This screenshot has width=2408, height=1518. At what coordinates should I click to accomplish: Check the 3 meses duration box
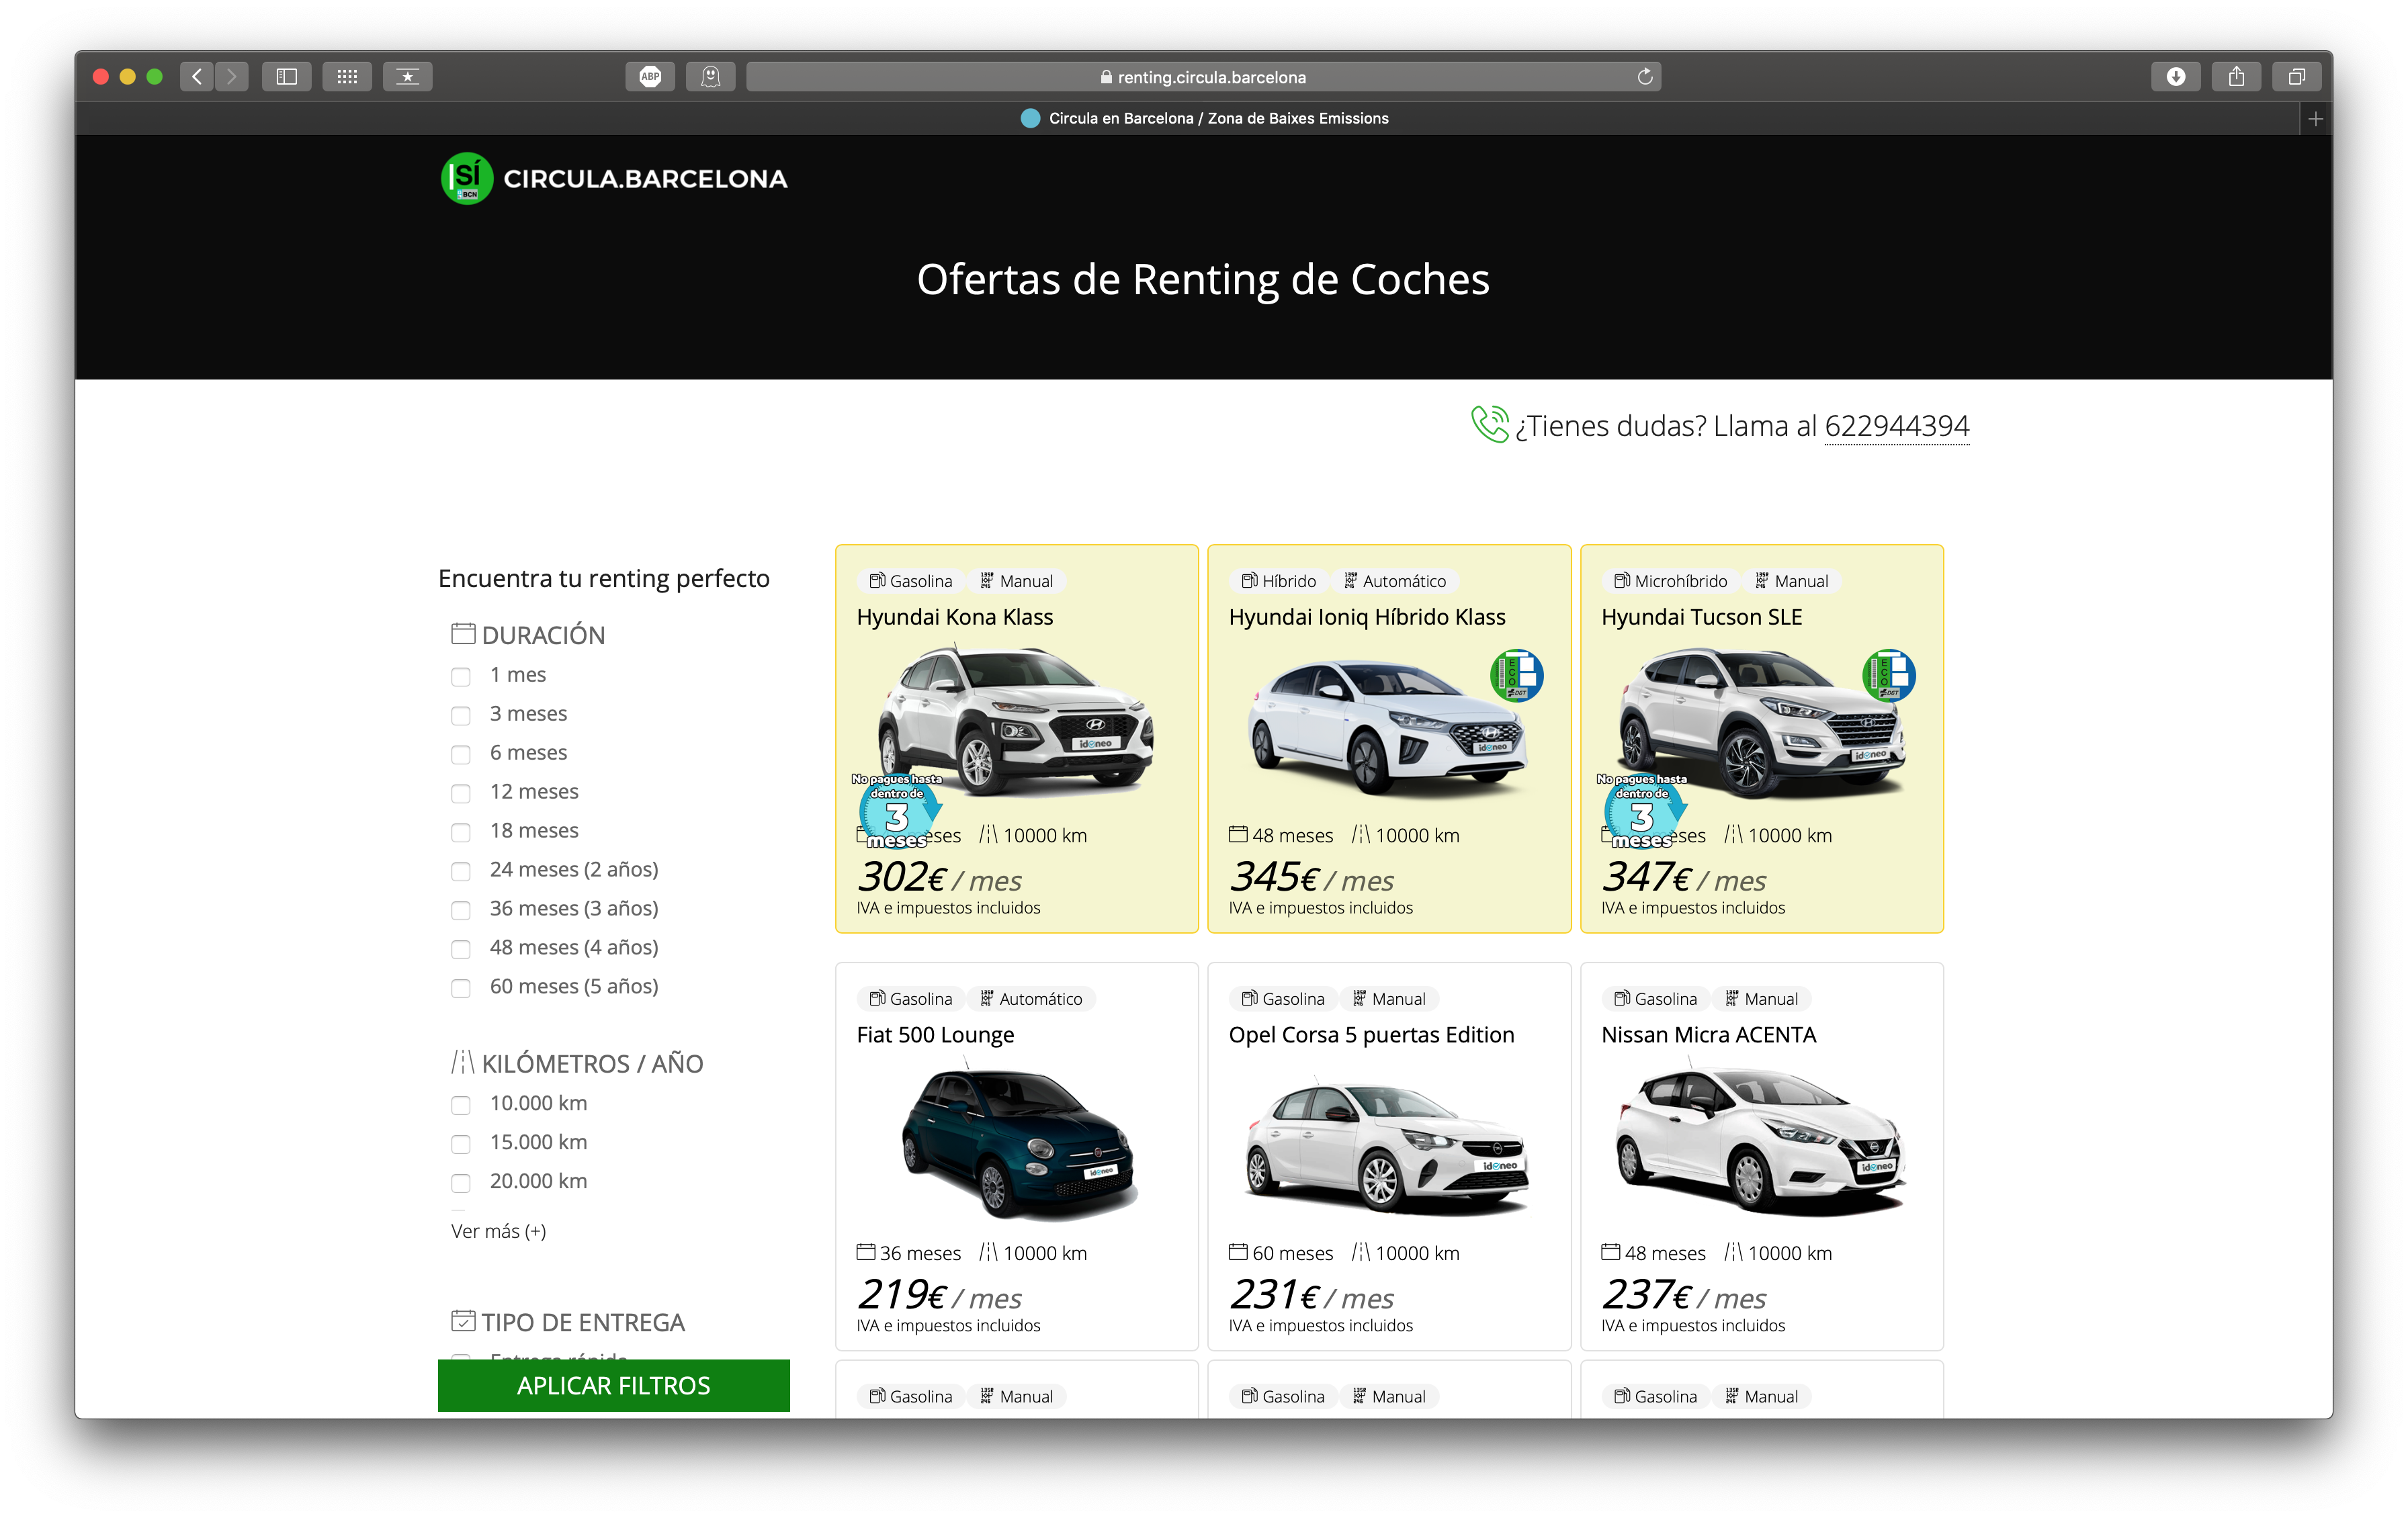pyautogui.click(x=461, y=716)
